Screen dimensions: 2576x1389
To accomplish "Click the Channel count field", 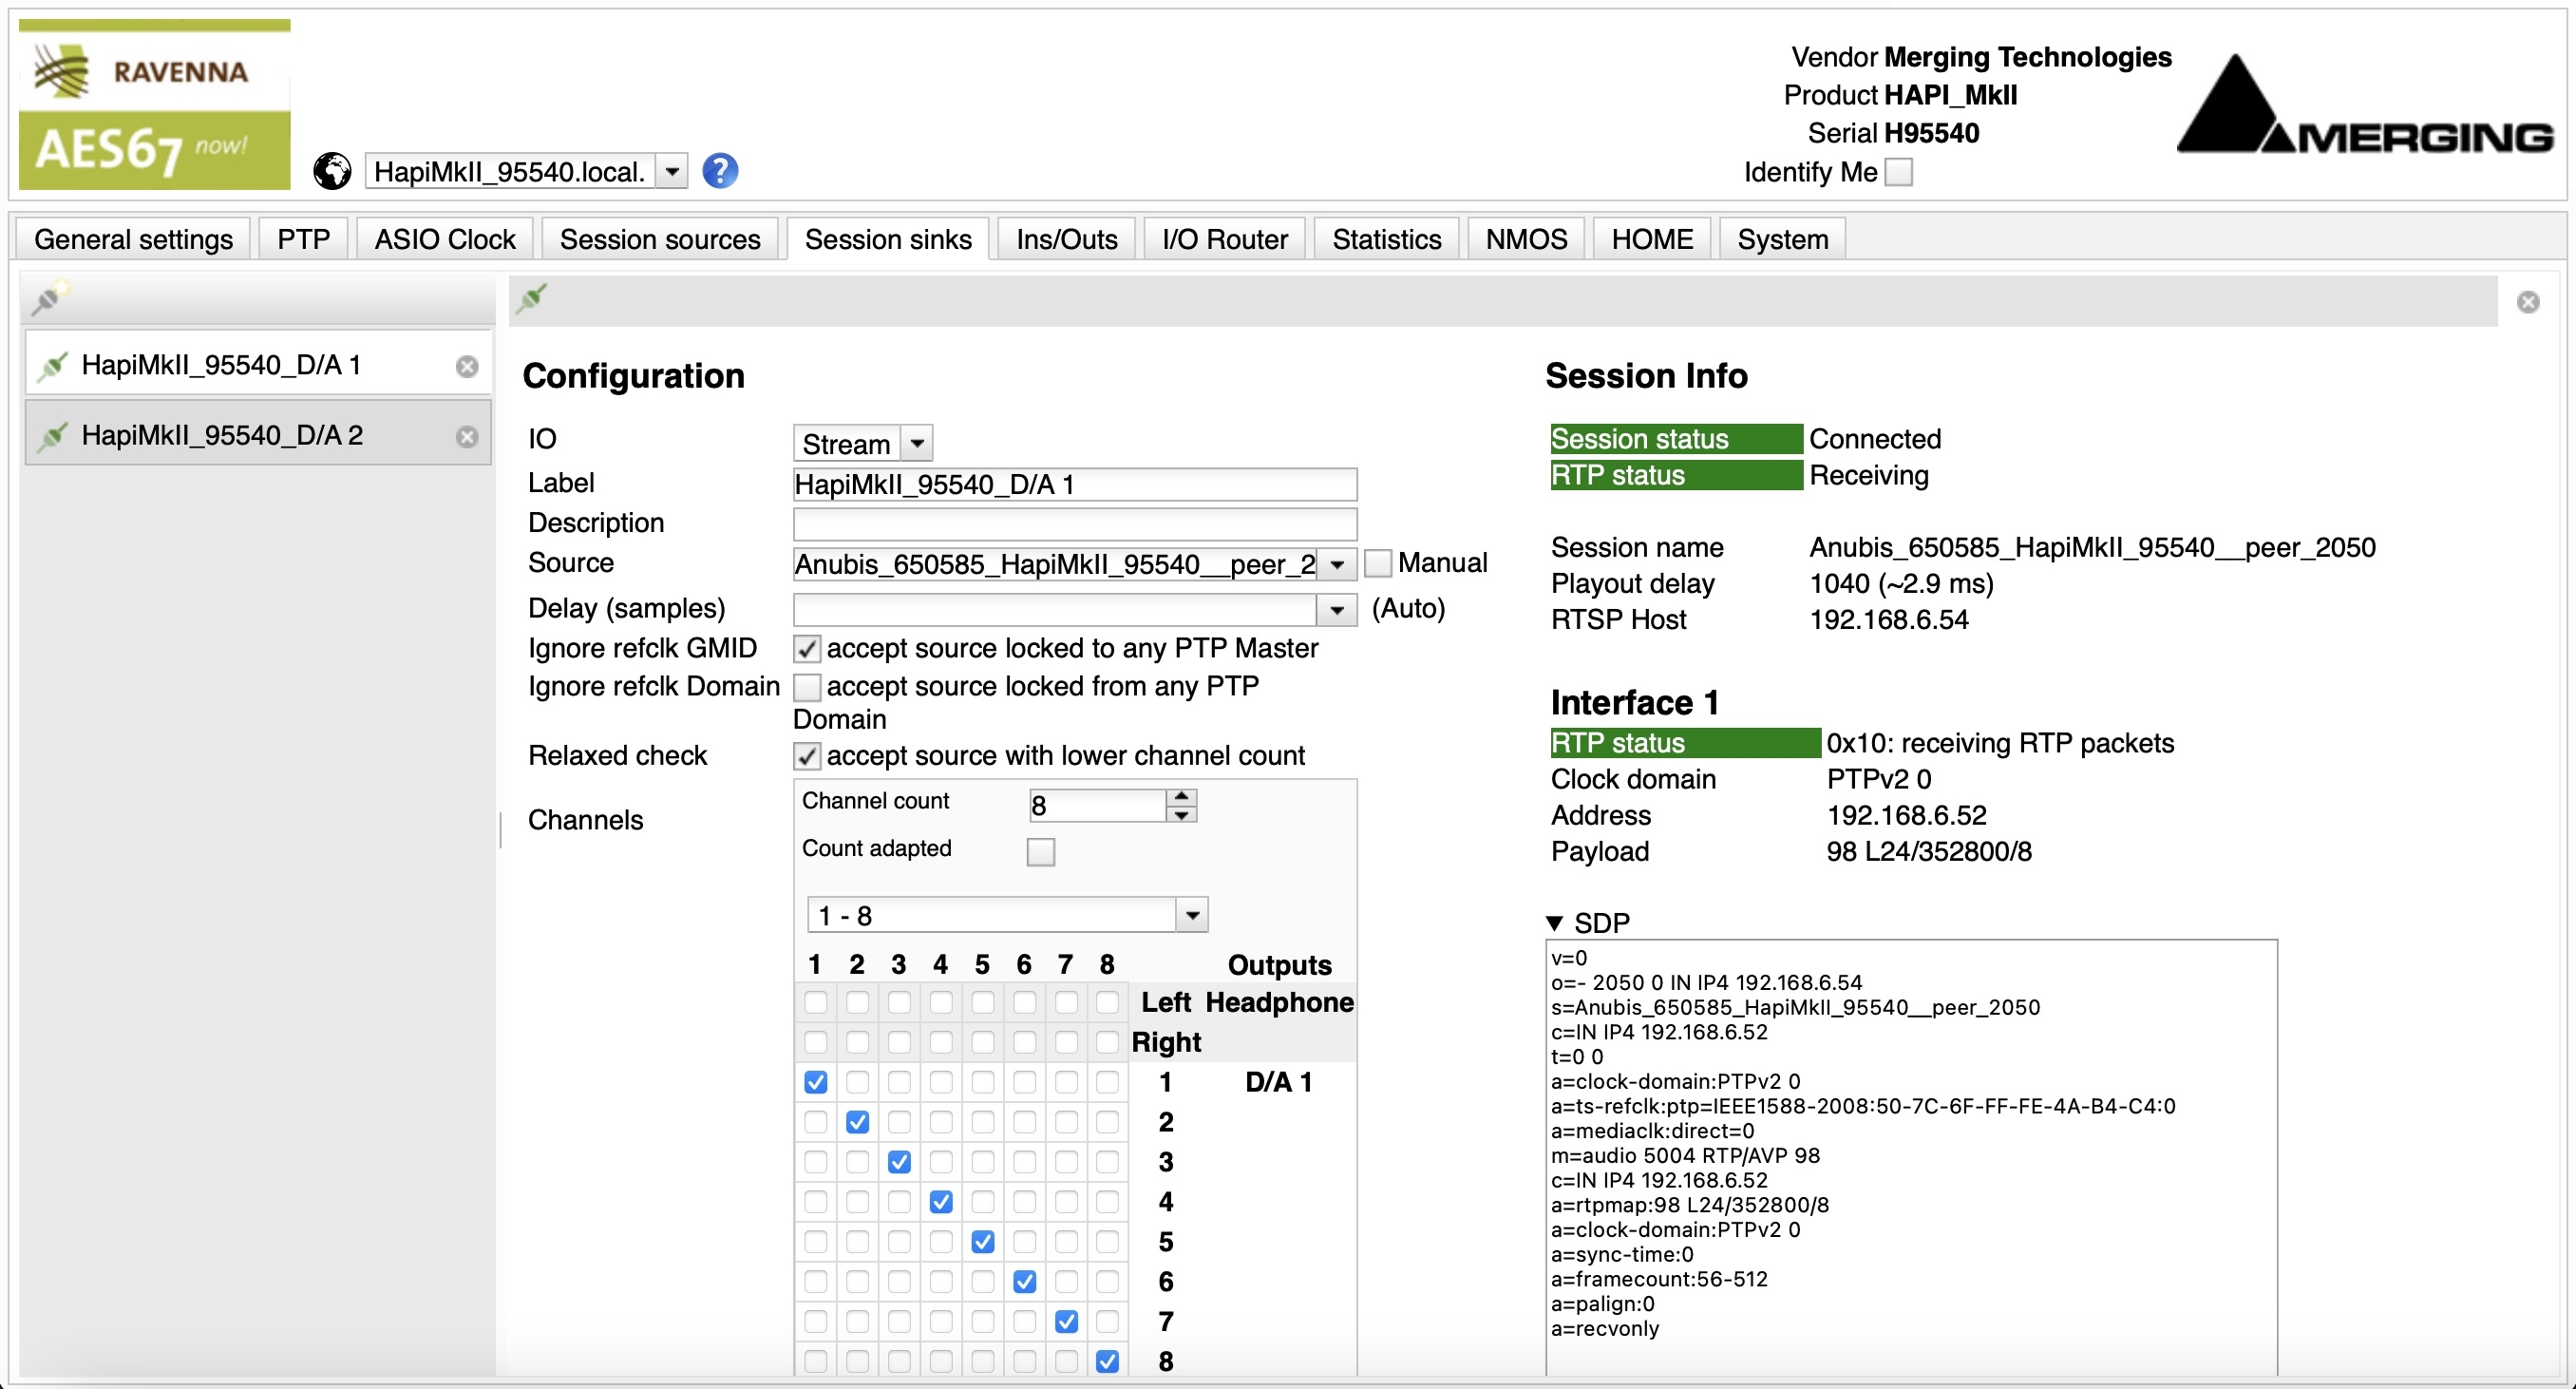I will click(x=1098, y=805).
